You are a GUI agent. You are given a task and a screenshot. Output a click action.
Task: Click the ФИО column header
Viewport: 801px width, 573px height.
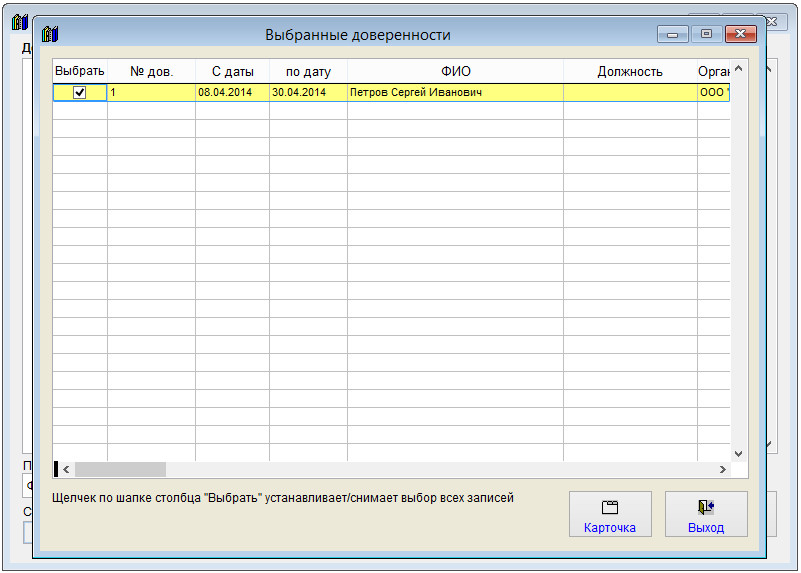[x=455, y=71]
